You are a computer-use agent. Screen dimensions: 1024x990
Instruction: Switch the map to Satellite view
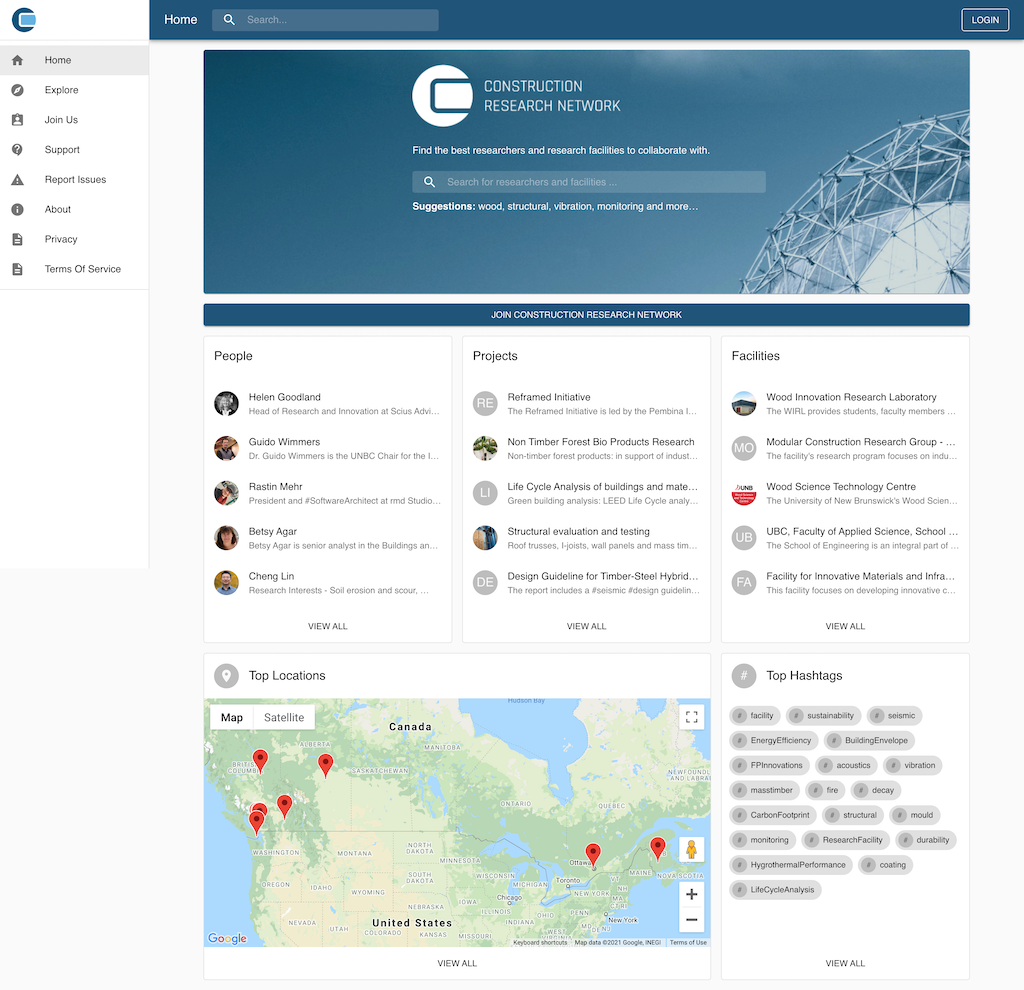point(284,718)
